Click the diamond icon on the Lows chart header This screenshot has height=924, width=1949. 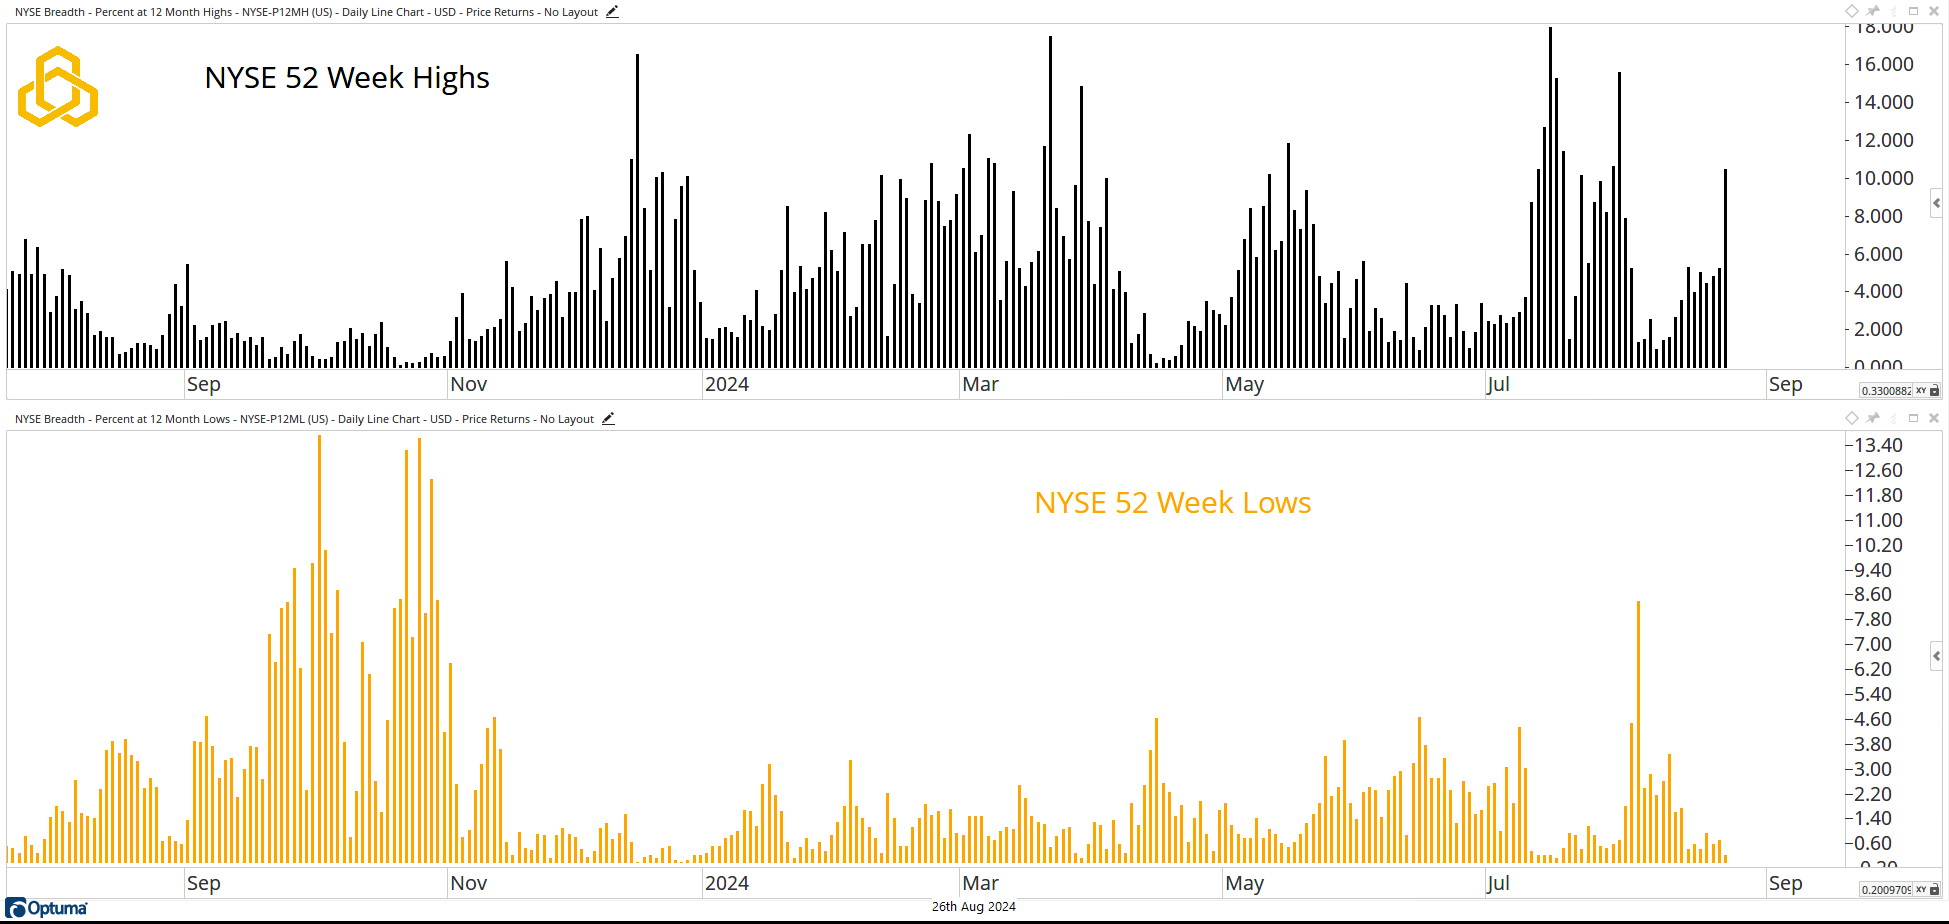1852,418
